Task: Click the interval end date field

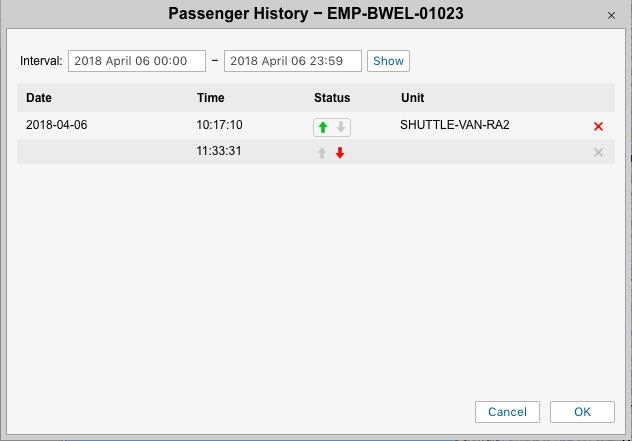Action: (293, 61)
